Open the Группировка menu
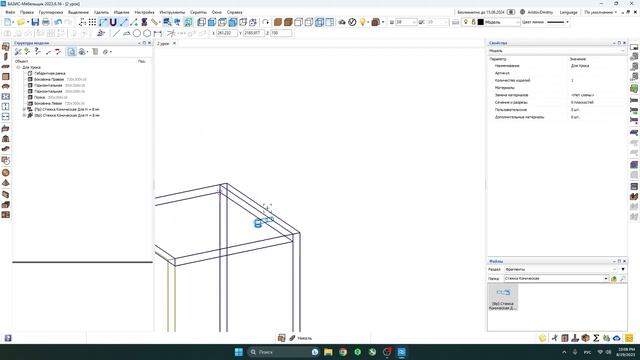 51,12
